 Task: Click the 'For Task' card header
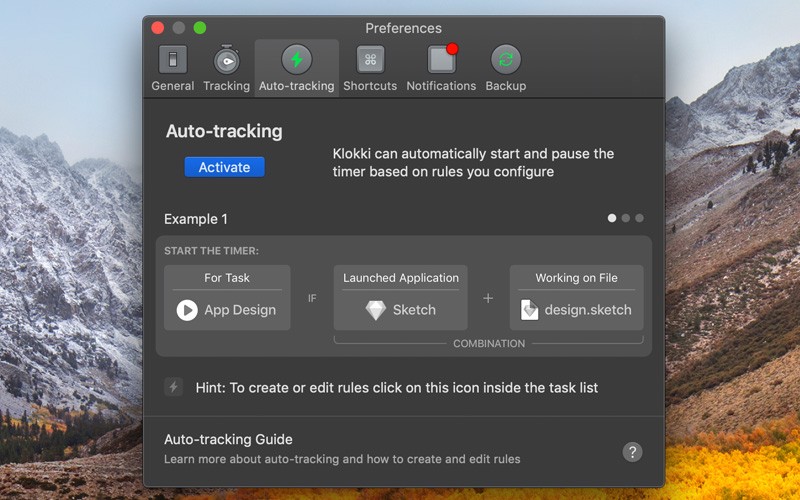227,278
